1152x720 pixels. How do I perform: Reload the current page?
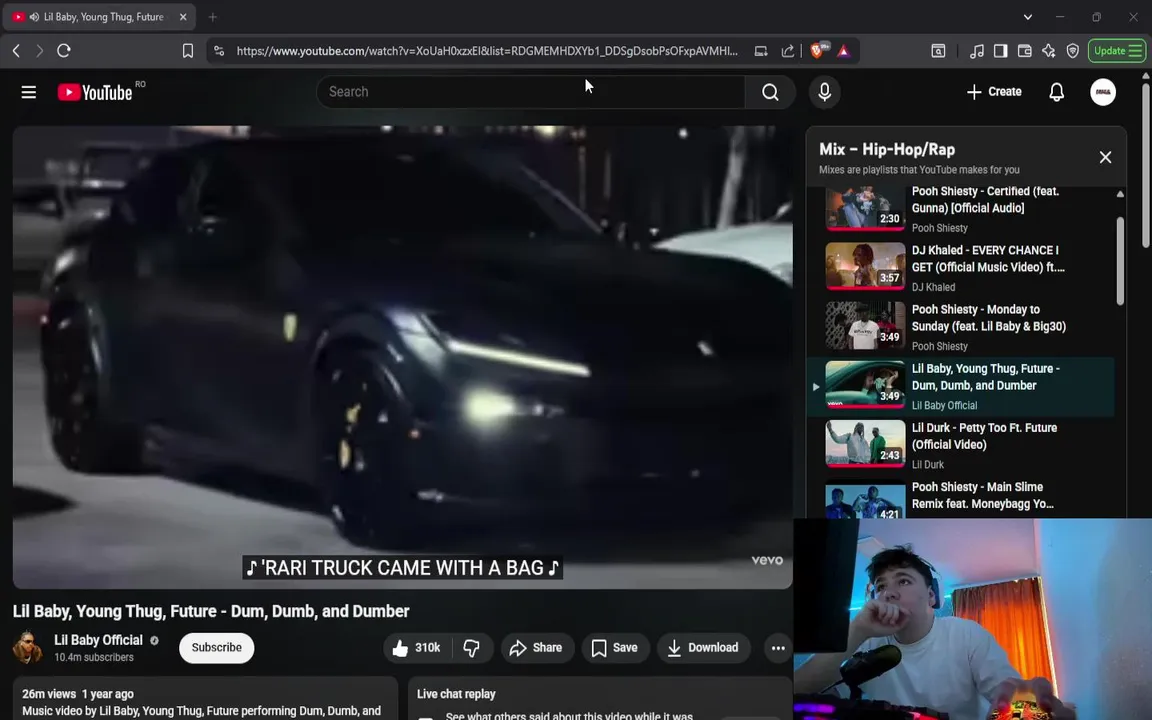pos(64,51)
